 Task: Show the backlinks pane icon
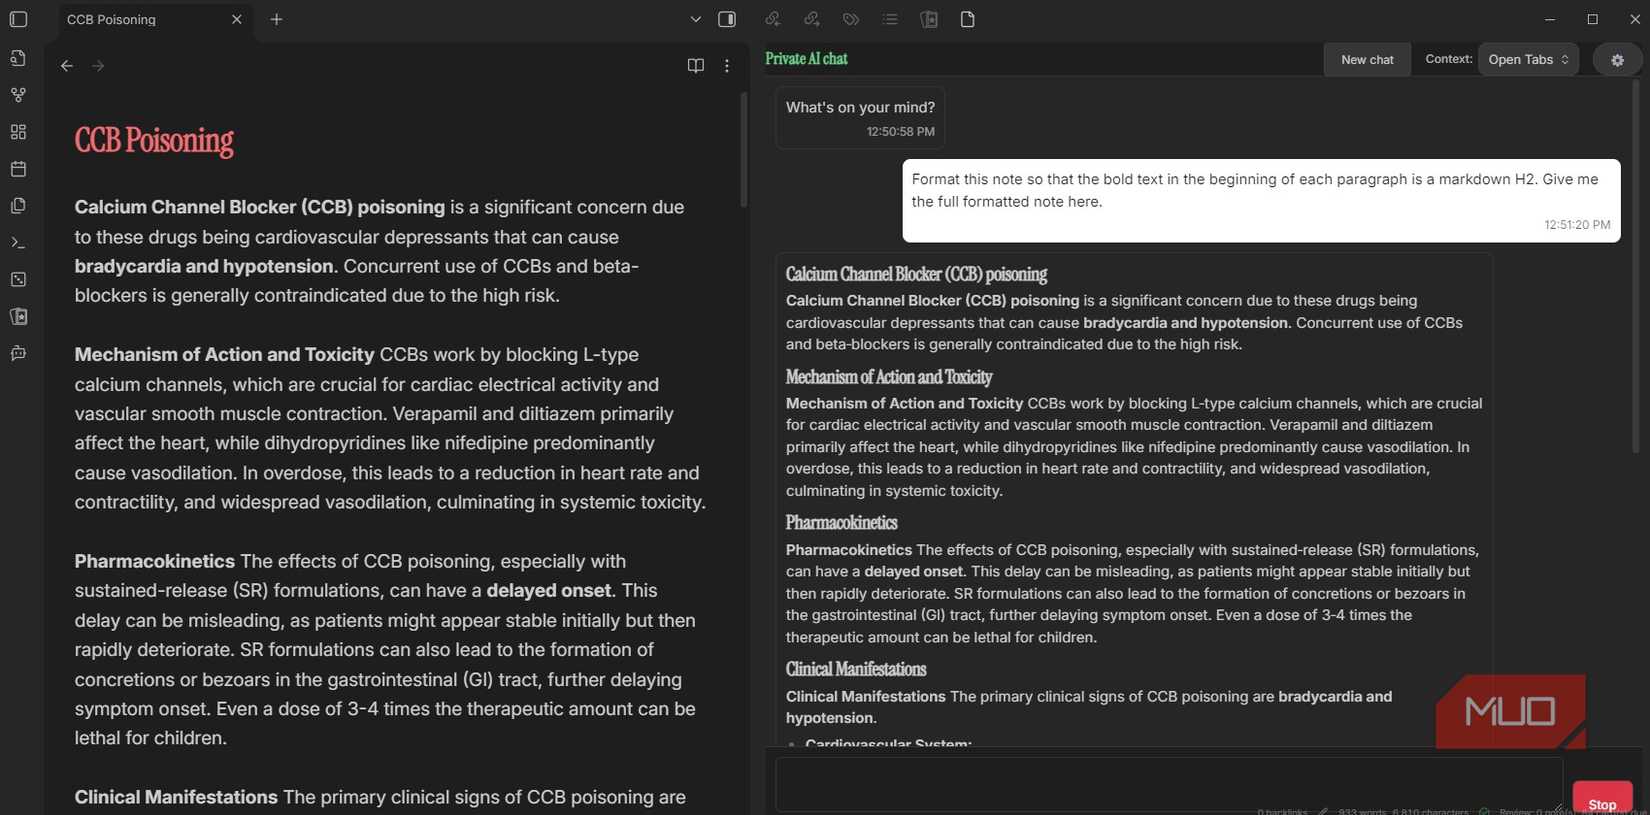[x=772, y=19]
